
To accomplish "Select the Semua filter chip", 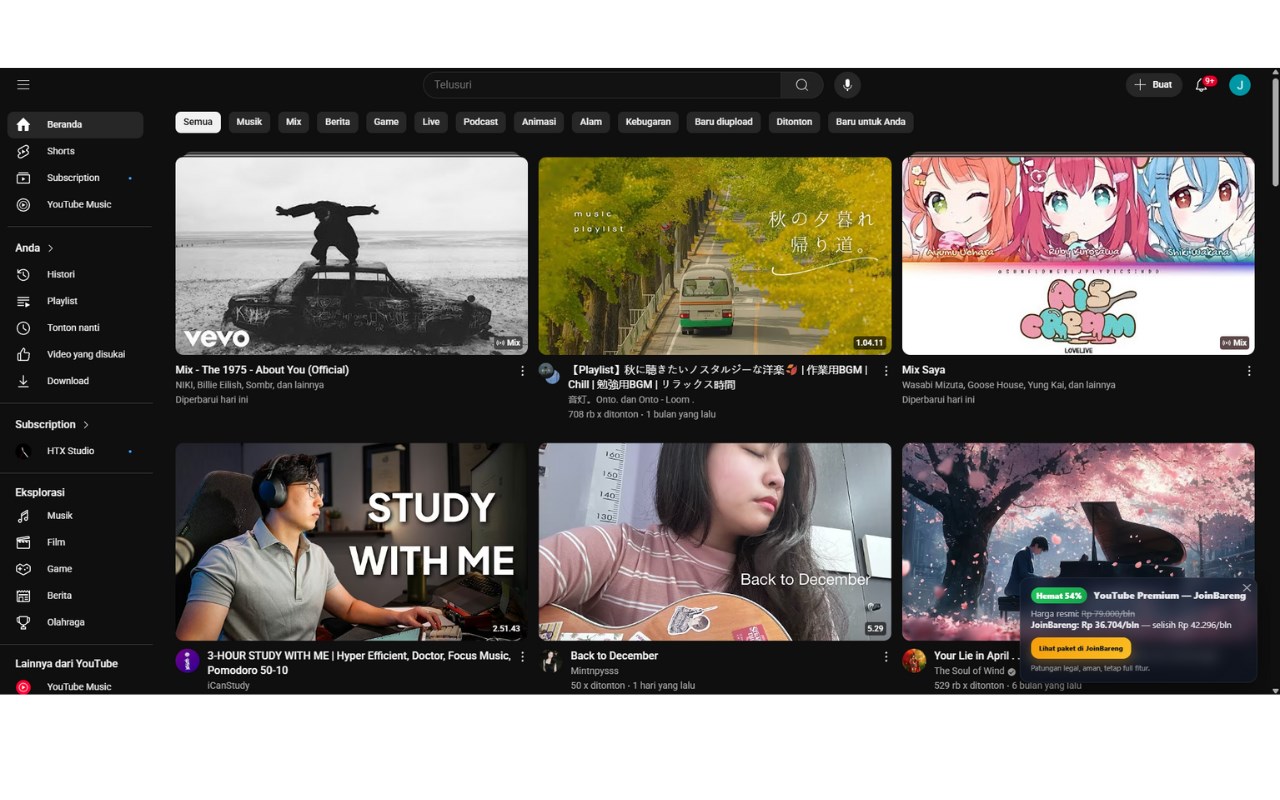I will tap(198, 122).
